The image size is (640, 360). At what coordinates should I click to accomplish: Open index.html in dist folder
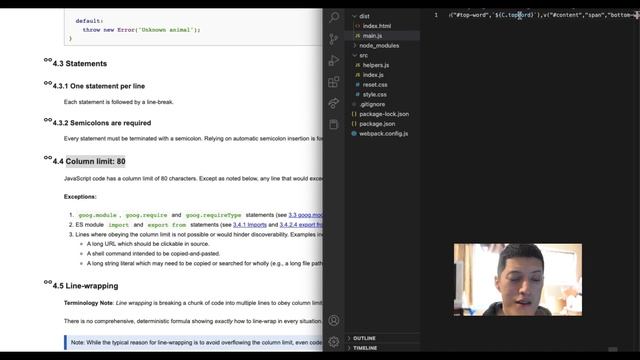377,26
